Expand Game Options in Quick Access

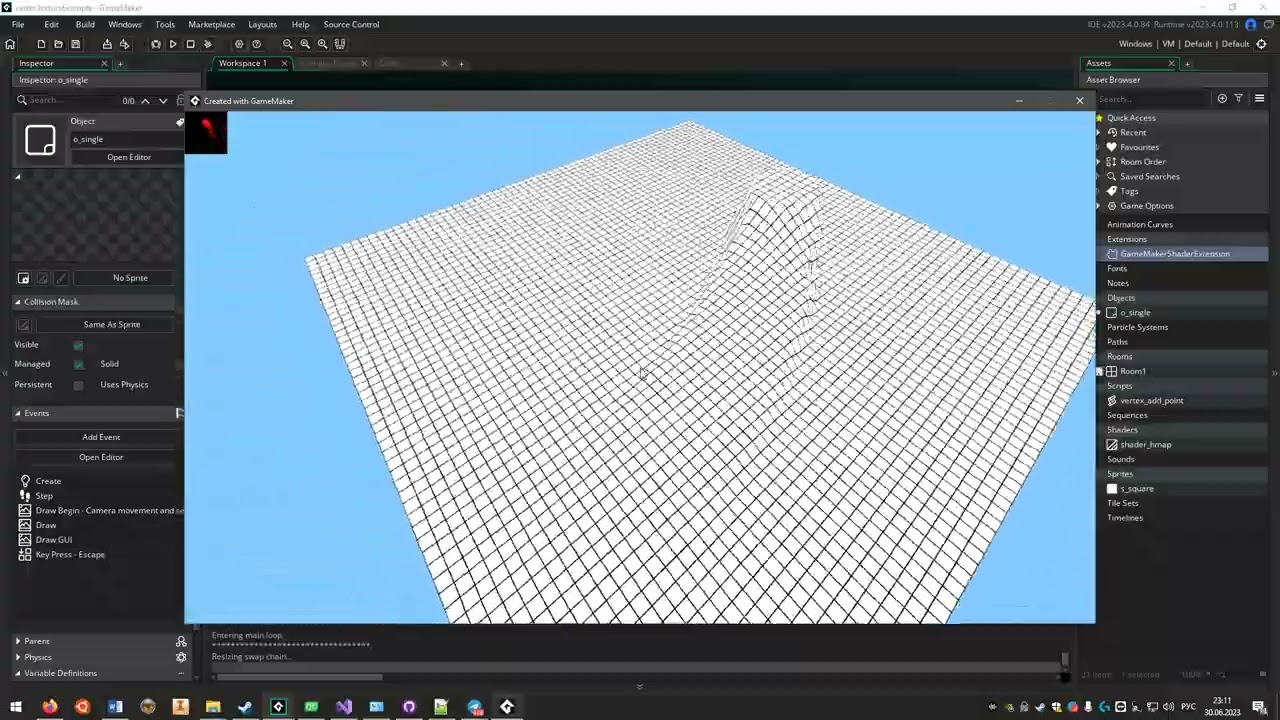[x=1099, y=206]
